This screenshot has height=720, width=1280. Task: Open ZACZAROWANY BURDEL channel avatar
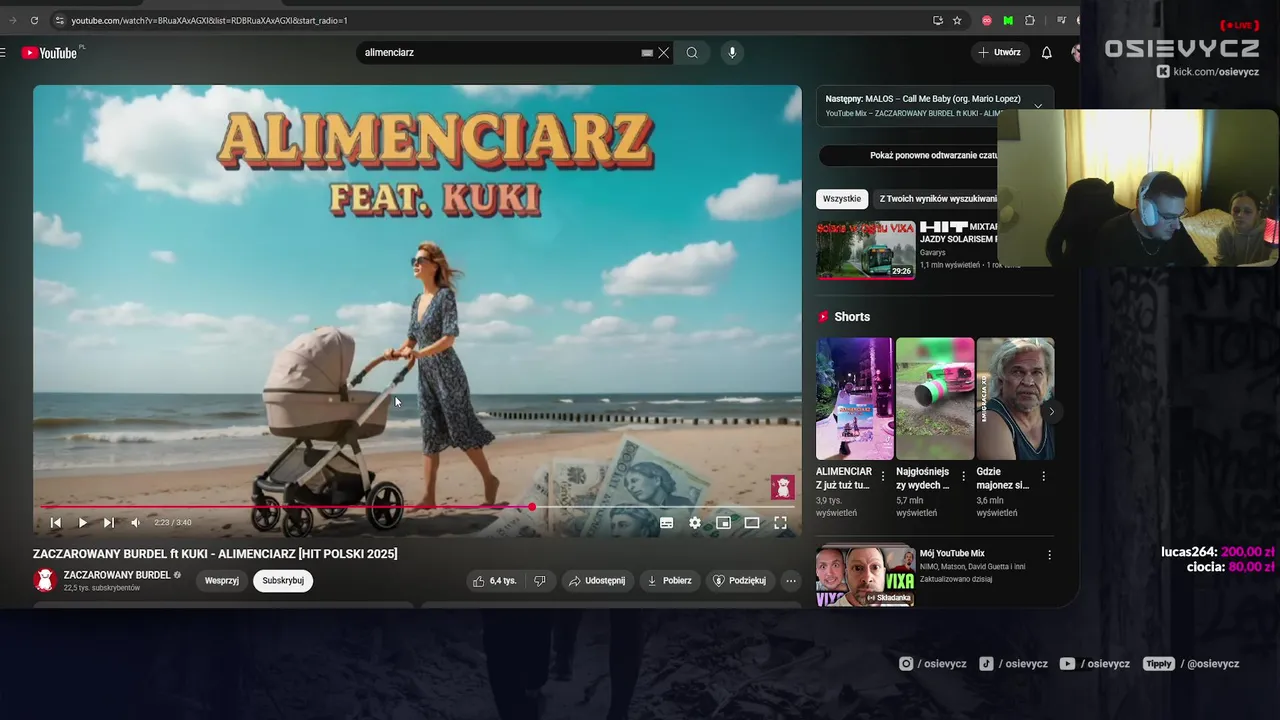coord(44,580)
